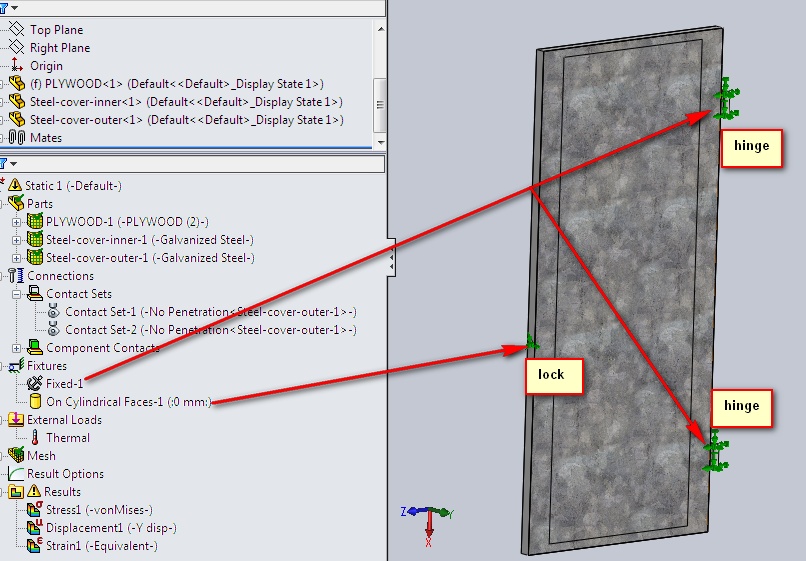This screenshot has width=806, height=561.
Task: Select the Fixed-1 label
Action: pyautogui.click(x=64, y=384)
